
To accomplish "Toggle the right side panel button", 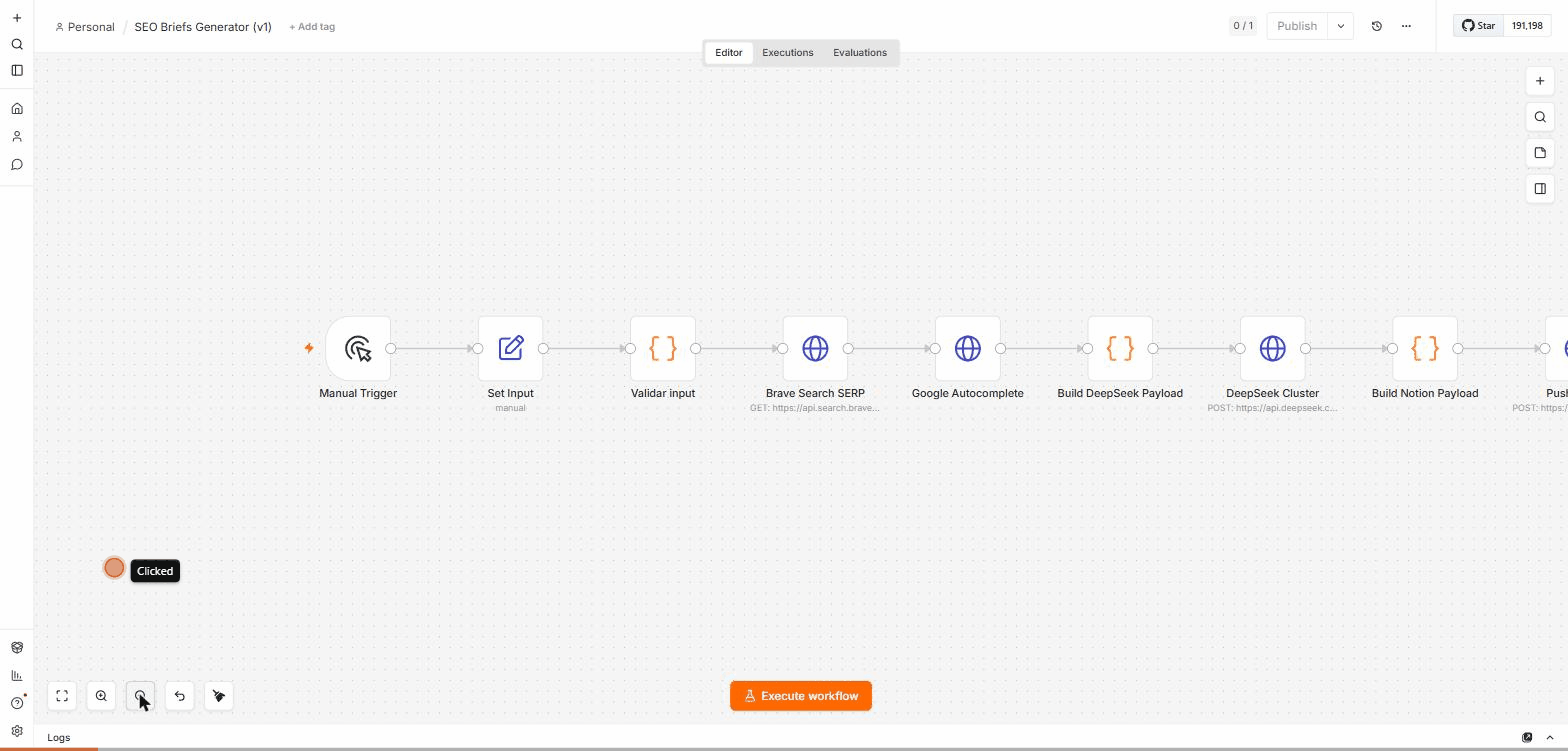I will click(x=1540, y=189).
